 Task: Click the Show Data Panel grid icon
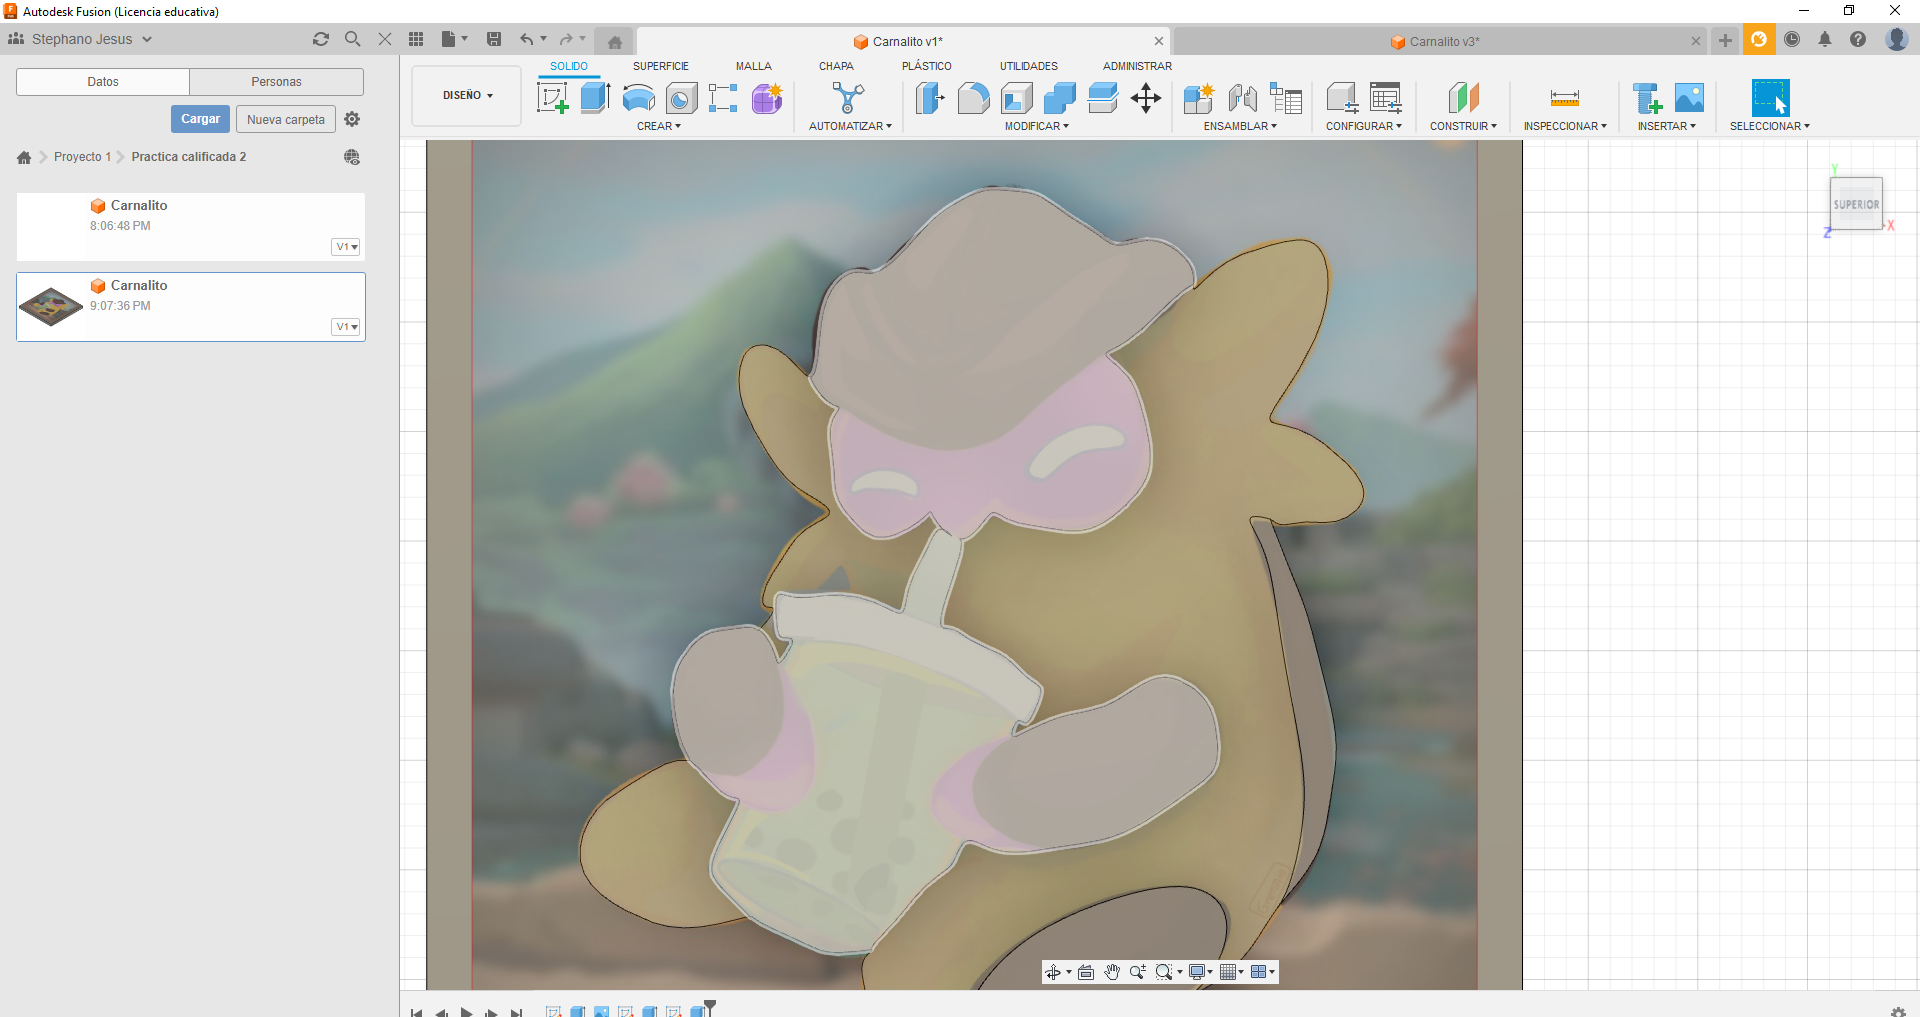point(416,39)
